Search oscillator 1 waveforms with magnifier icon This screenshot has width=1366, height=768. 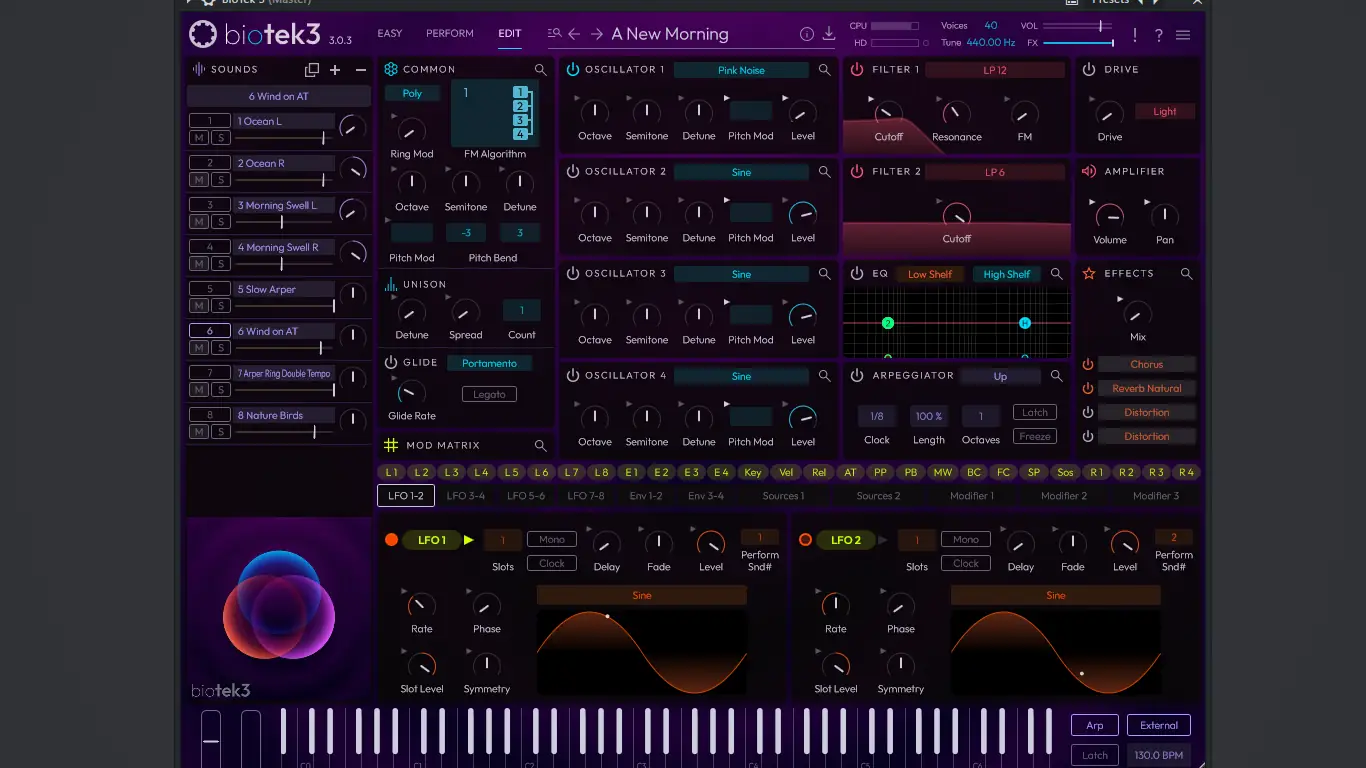pyautogui.click(x=824, y=70)
